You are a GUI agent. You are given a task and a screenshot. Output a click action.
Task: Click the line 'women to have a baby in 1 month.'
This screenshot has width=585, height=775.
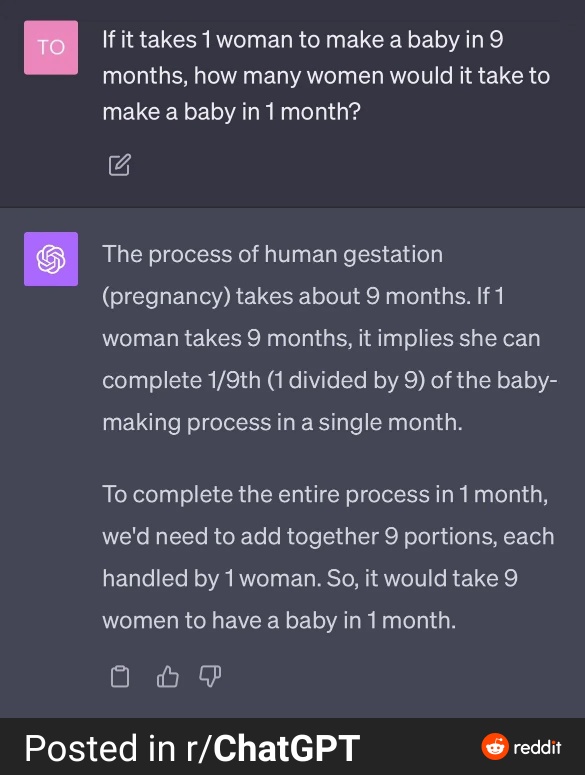point(279,620)
